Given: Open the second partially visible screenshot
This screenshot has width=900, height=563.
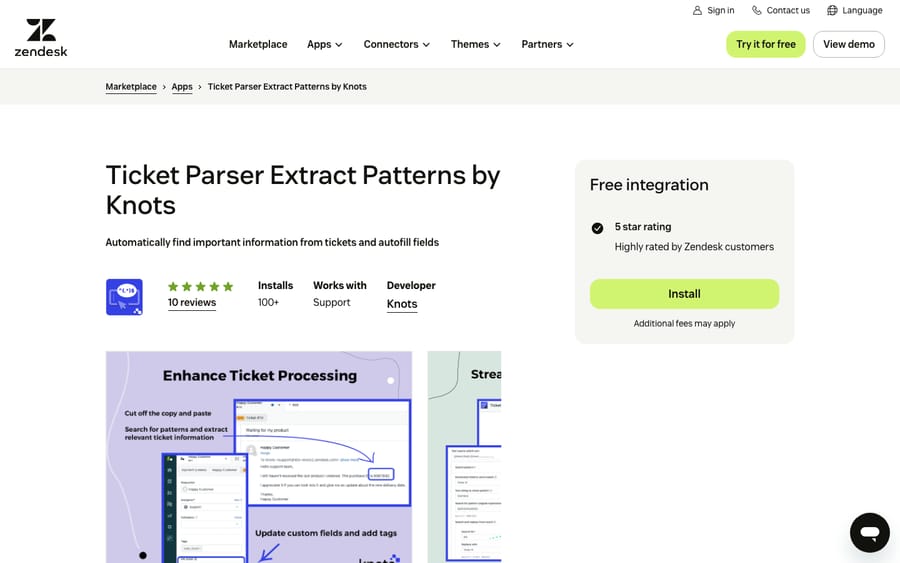Looking at the screenshot, I should click(x=464, y=457).
